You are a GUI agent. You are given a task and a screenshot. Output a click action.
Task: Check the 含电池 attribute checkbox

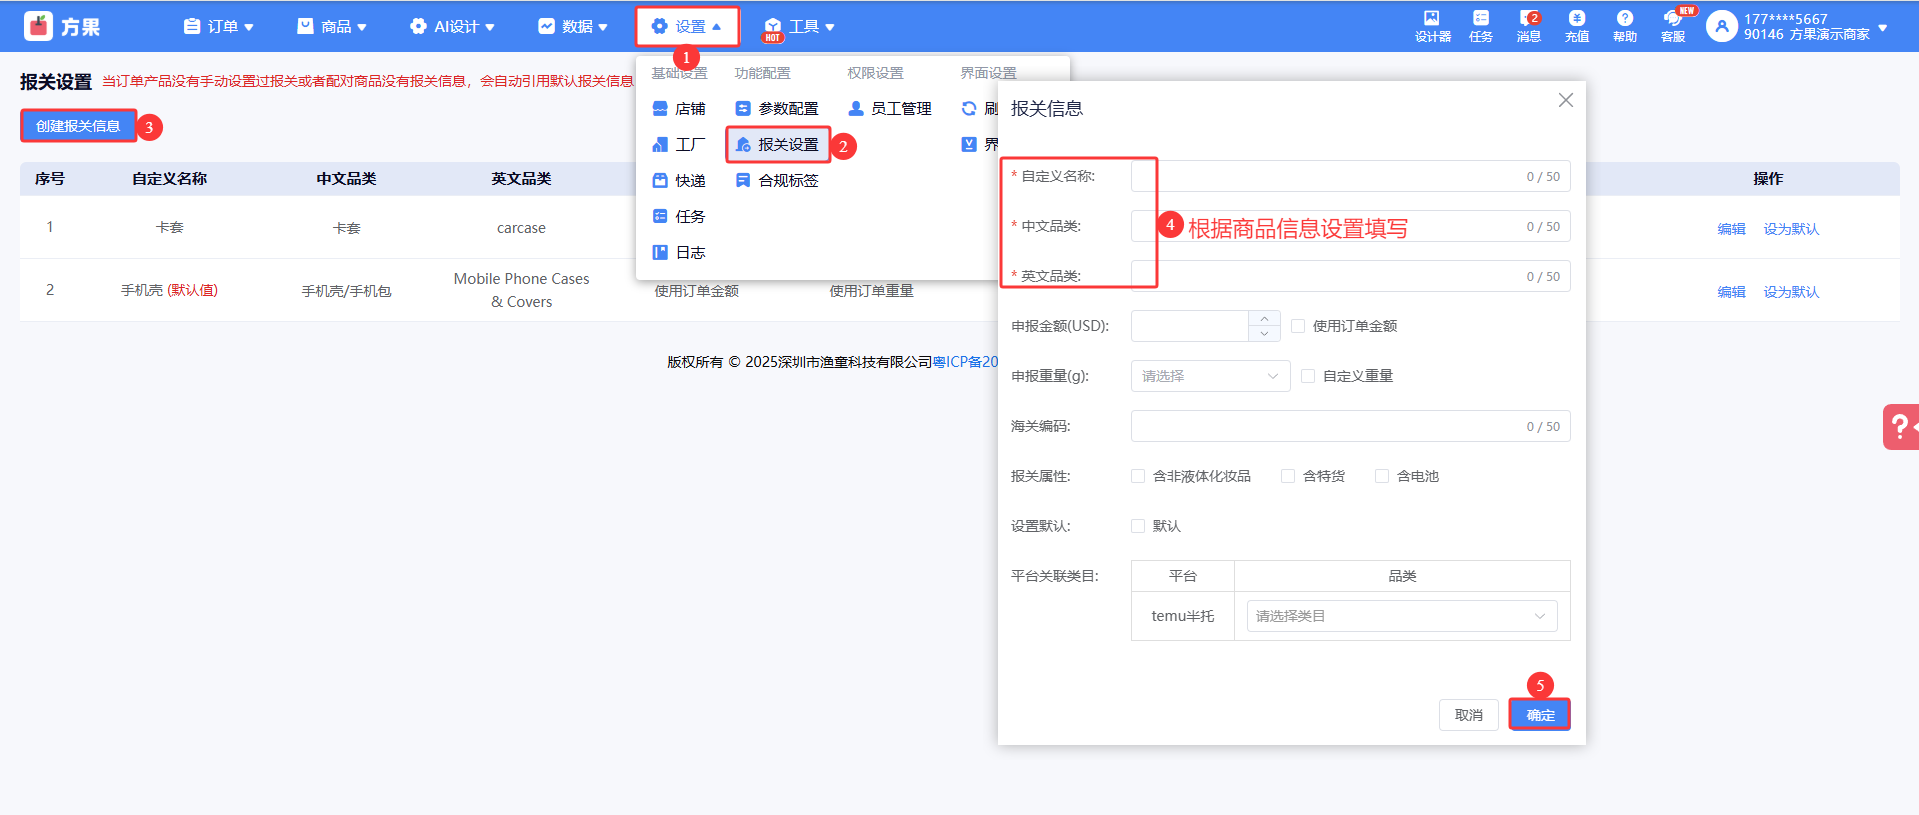click(1382, 476)
